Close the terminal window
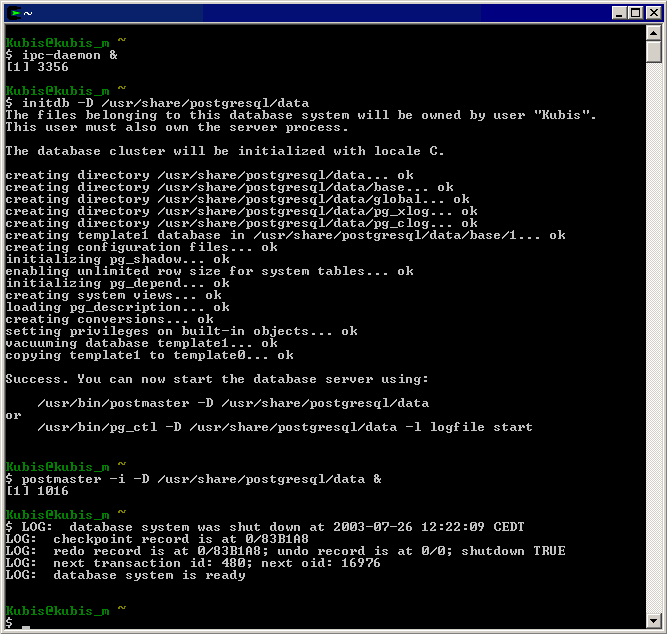The height and width of the screenshot is (634, 667). pyautogui.click(x=653, y=13)
